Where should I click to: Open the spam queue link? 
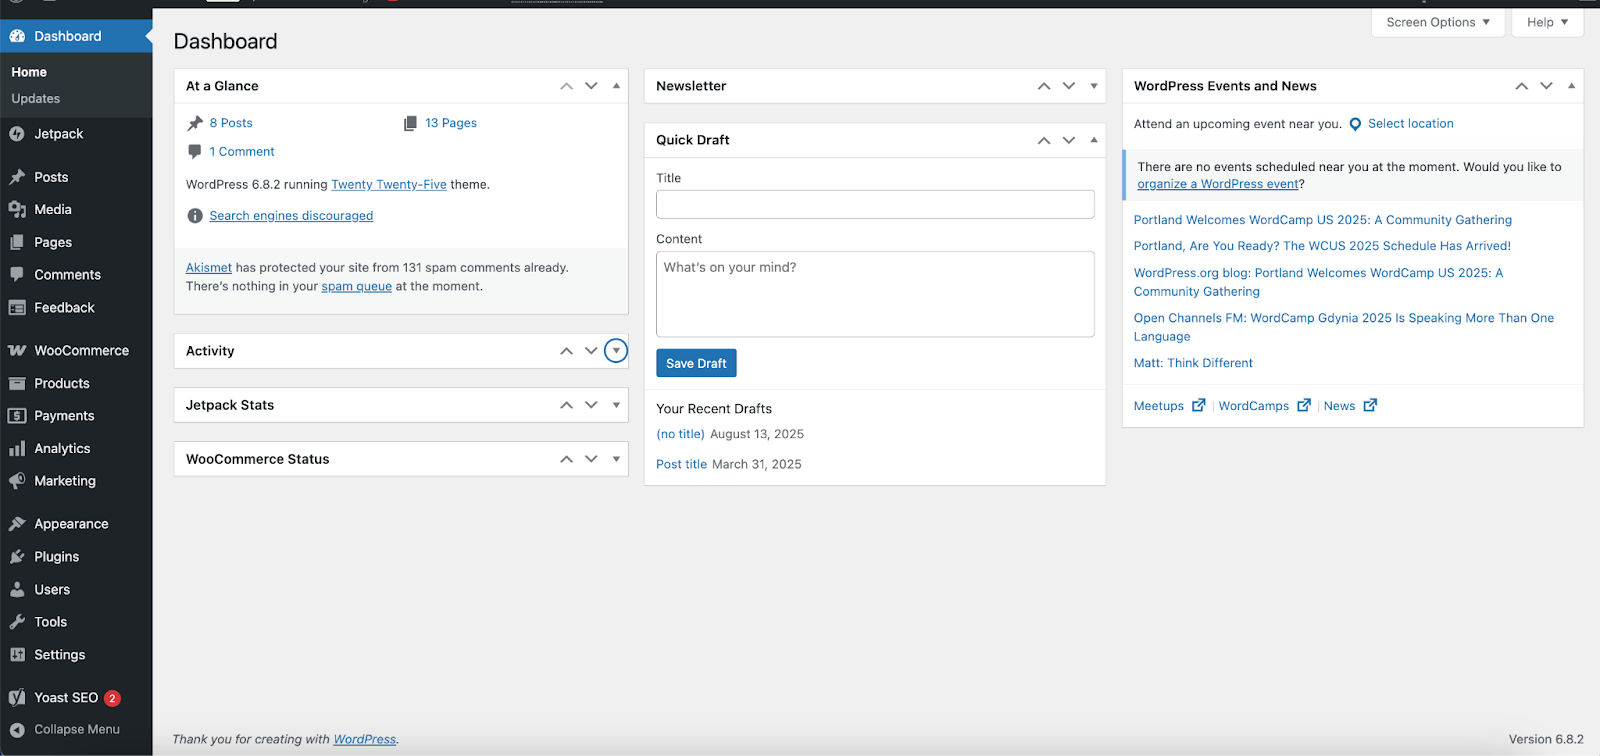click(x=357, y=287)
